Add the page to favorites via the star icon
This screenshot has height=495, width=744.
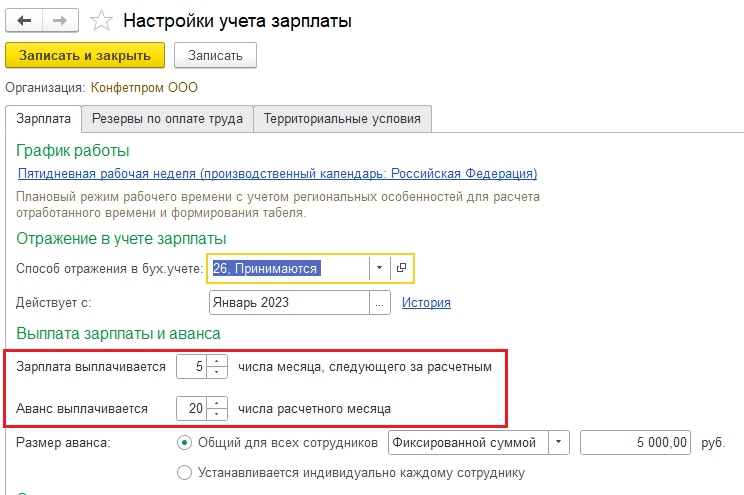point(101,21)
